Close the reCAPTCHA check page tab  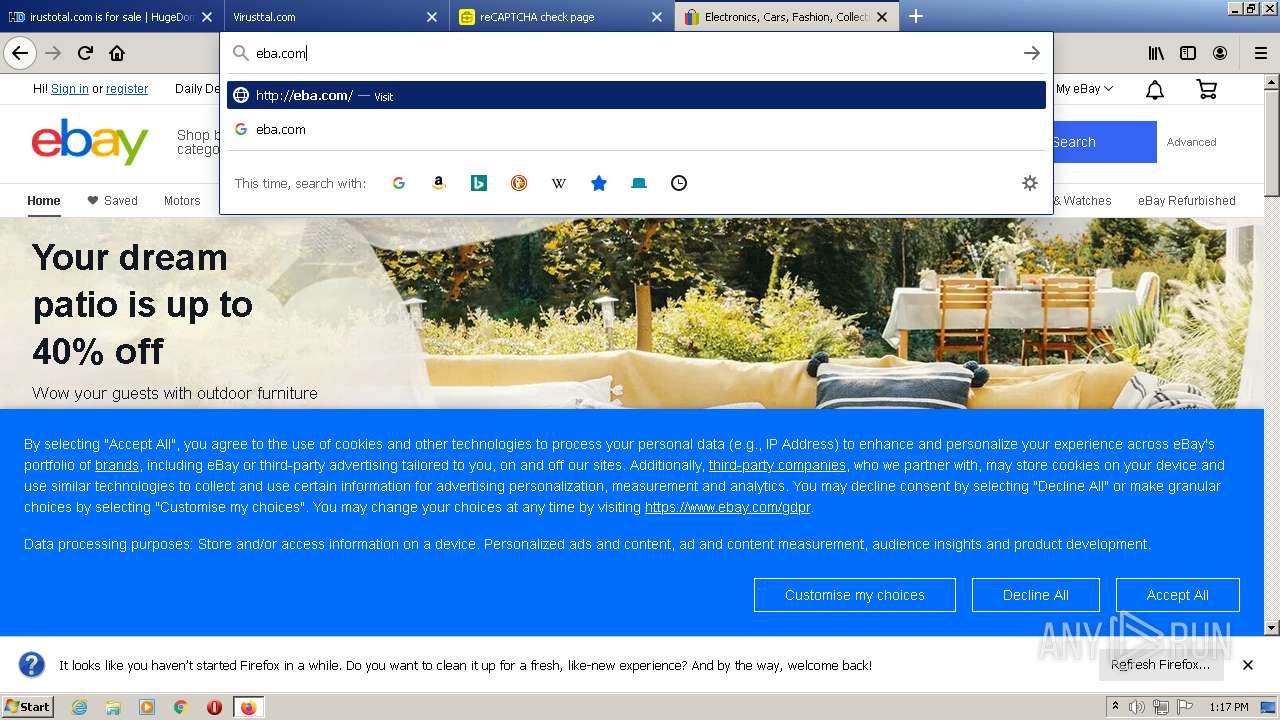click(x=657, y=17)
